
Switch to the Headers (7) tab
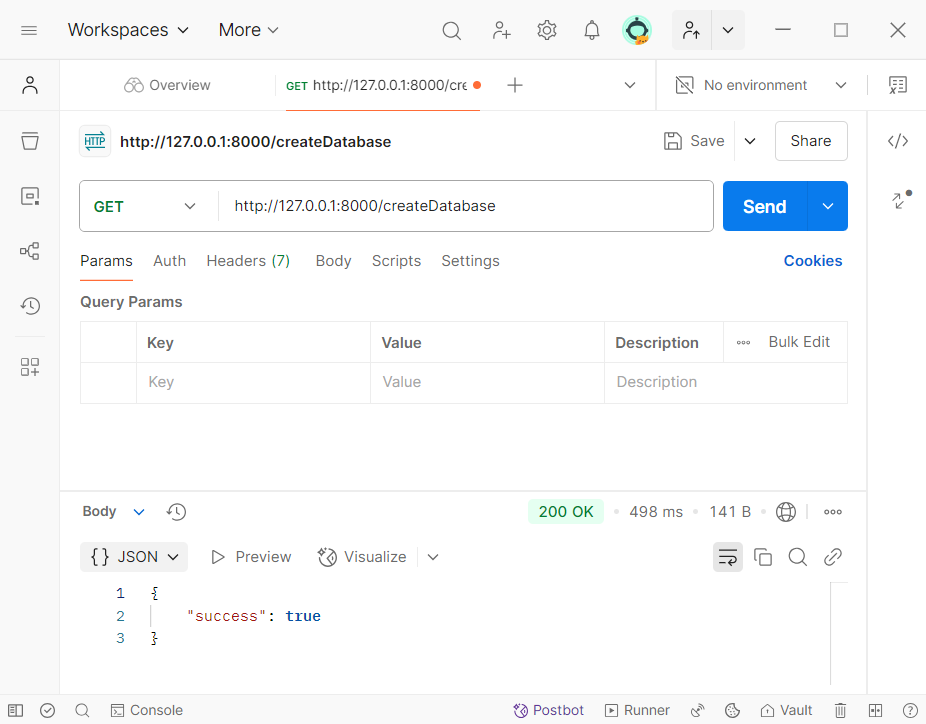(248, 261)
